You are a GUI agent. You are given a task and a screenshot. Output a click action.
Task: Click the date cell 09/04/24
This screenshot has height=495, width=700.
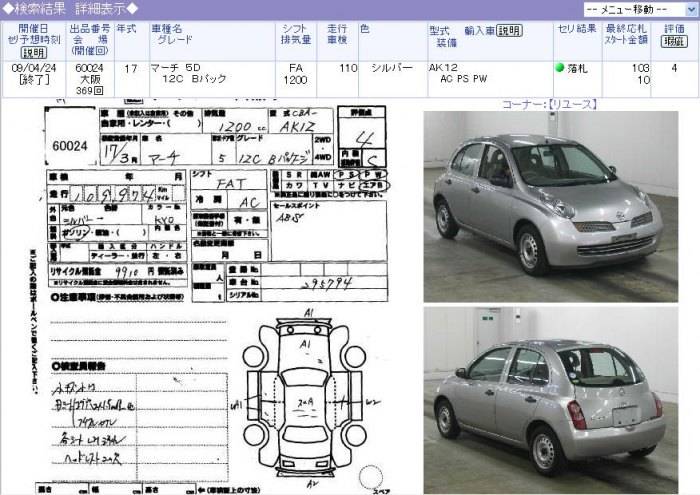pos(33,68)
